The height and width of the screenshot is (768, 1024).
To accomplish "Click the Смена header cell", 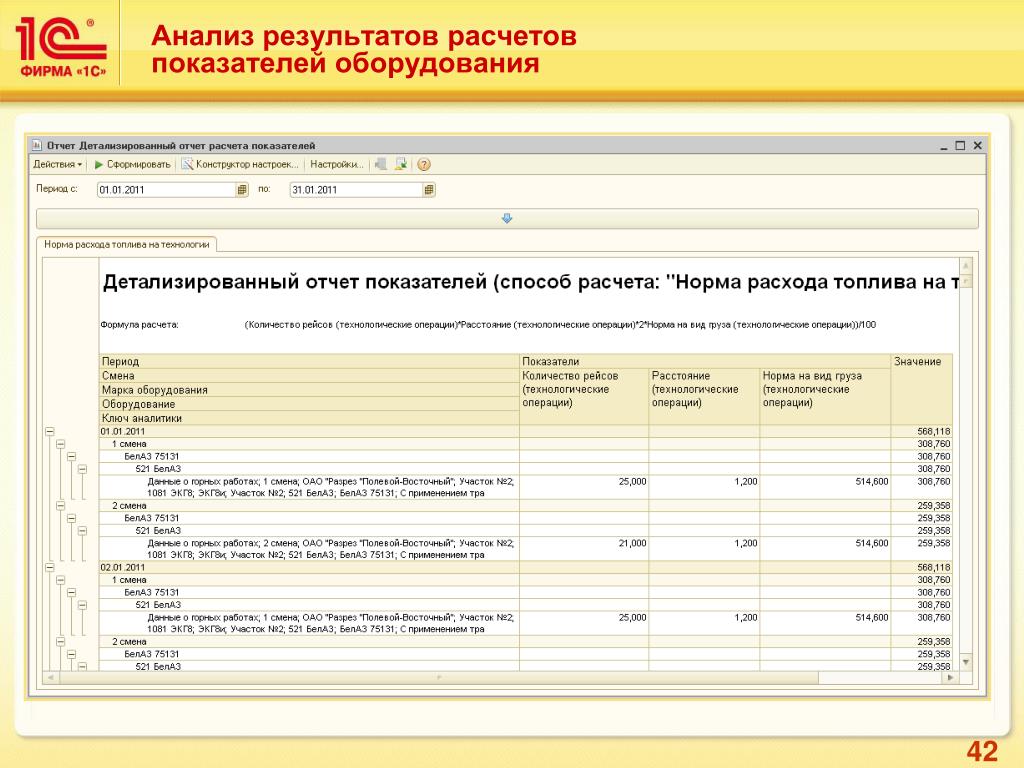I will pos(309,376).
